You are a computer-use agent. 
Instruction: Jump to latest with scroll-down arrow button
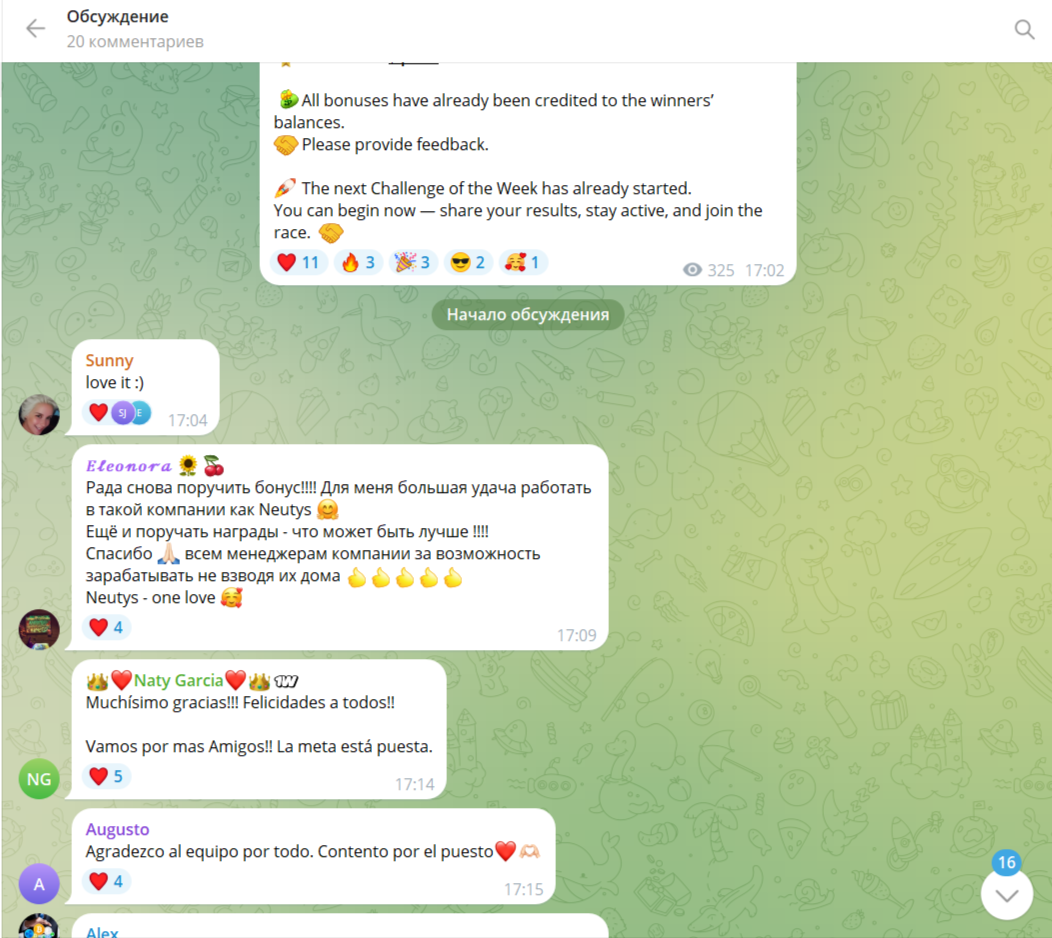tap(1006, 896)
